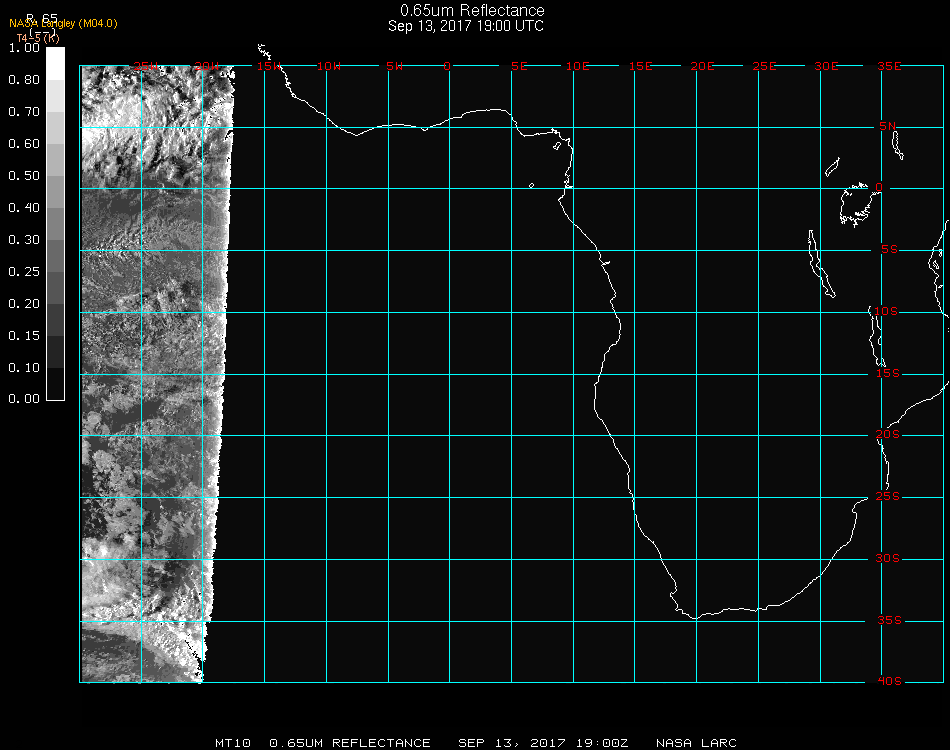Click the 'NASA LARC' footer text
Screen dimensions: 950x750
(x=696, y=743)
